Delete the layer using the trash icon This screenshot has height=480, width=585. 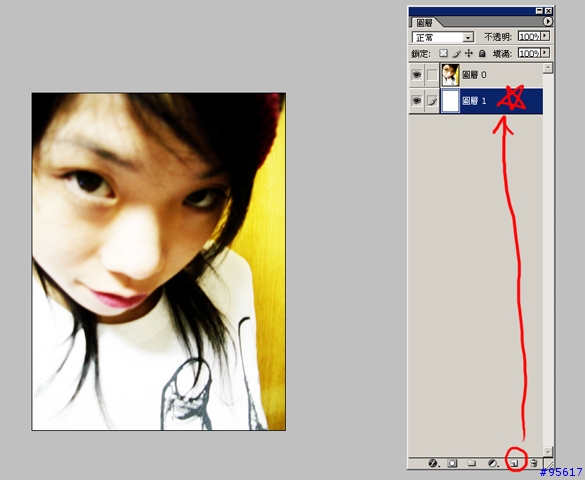(x=534, y=463)
